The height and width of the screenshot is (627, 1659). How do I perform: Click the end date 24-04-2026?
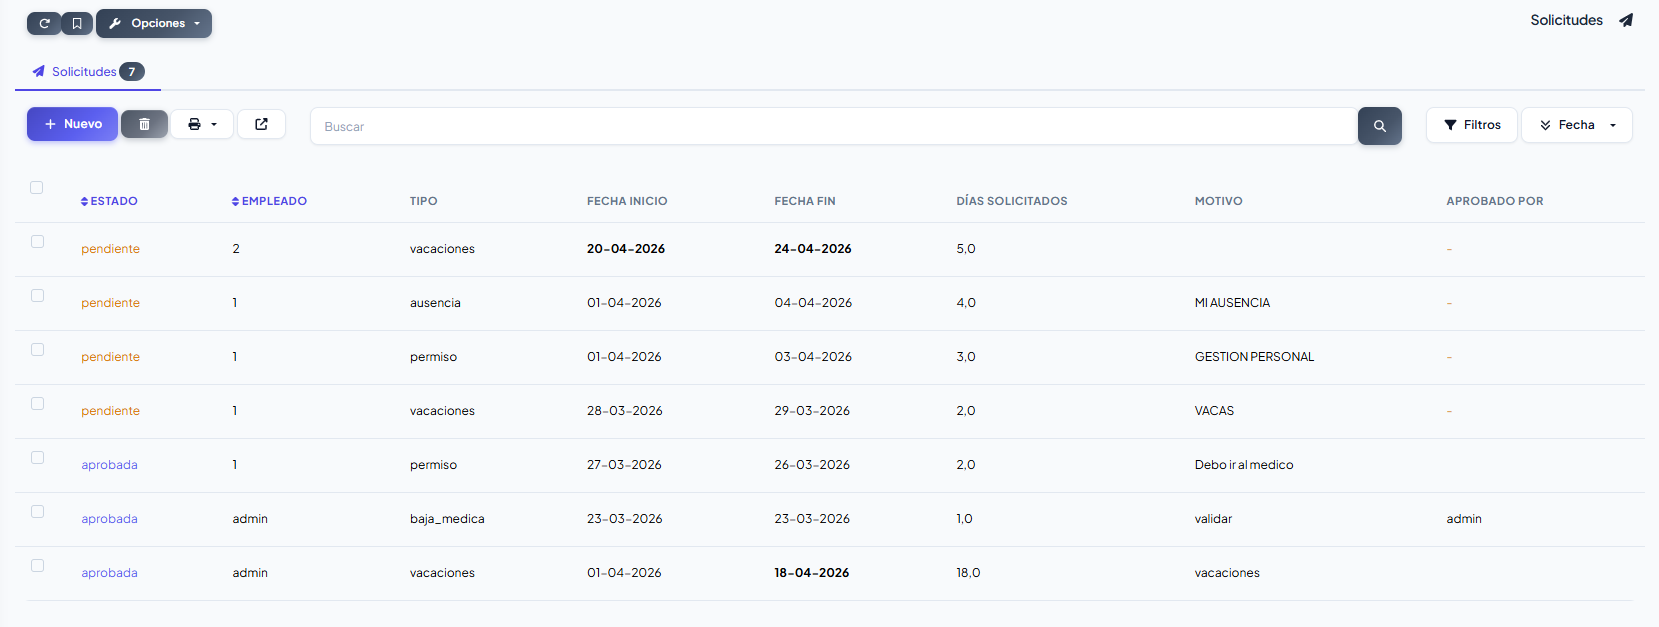coord(813,249)
